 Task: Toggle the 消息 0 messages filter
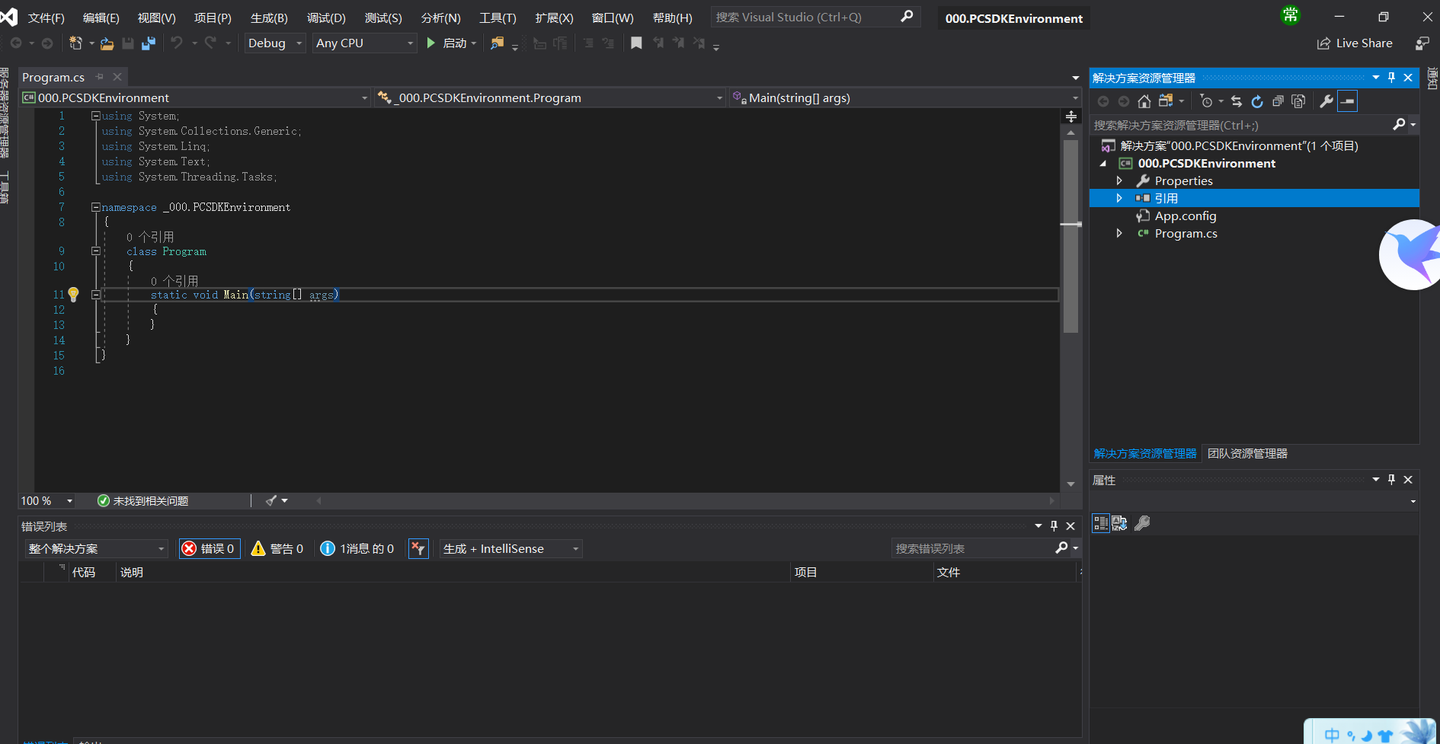click(x=357, y=548)
